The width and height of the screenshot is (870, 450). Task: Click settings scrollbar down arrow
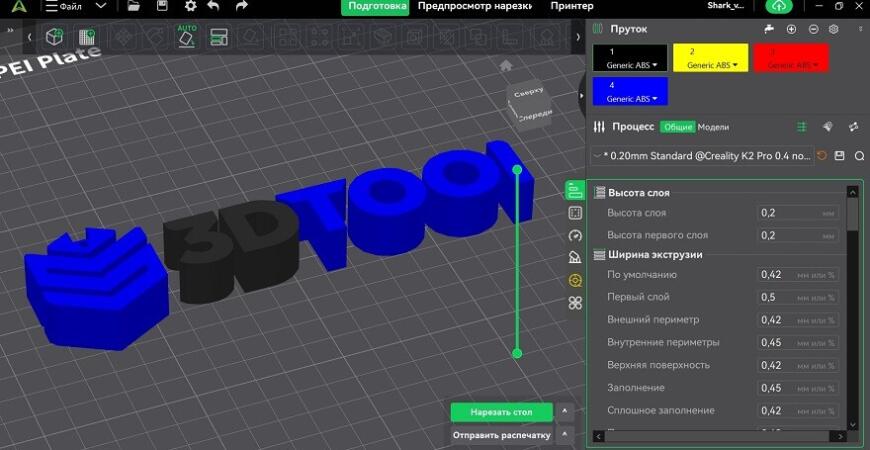(x=853, y=424)
